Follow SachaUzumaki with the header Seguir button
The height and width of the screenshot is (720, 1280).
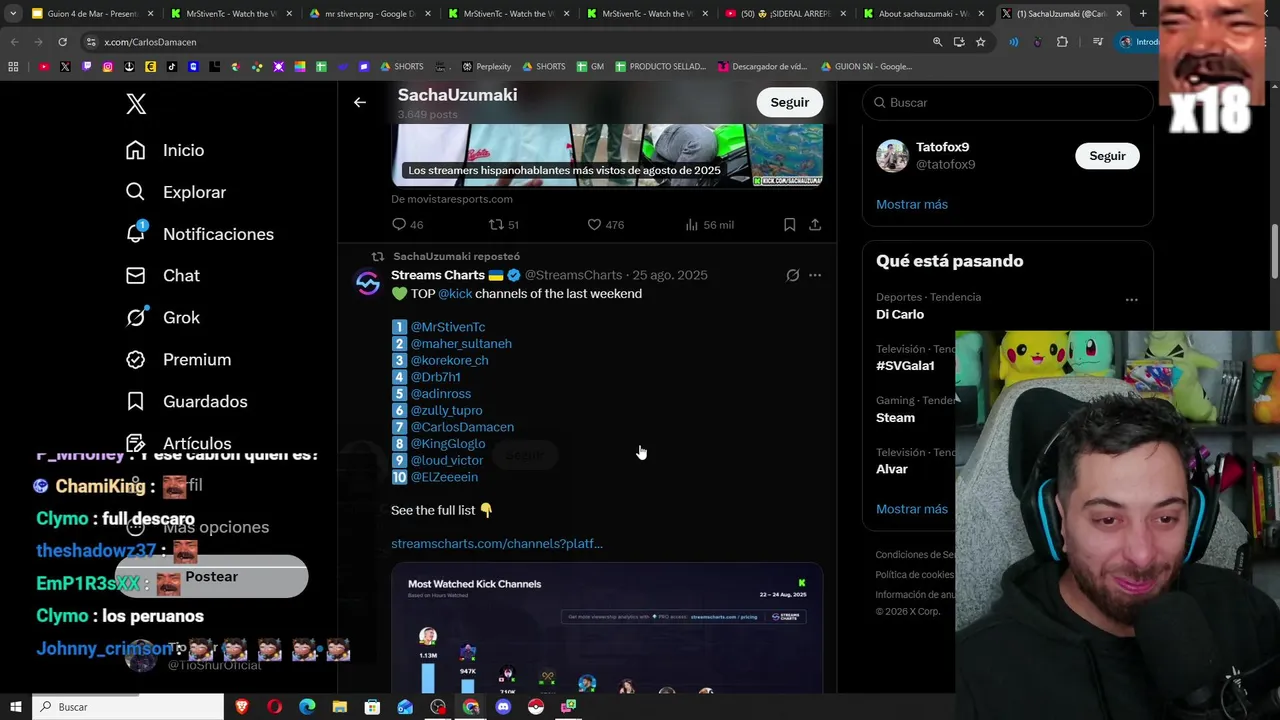pos(789,102)
